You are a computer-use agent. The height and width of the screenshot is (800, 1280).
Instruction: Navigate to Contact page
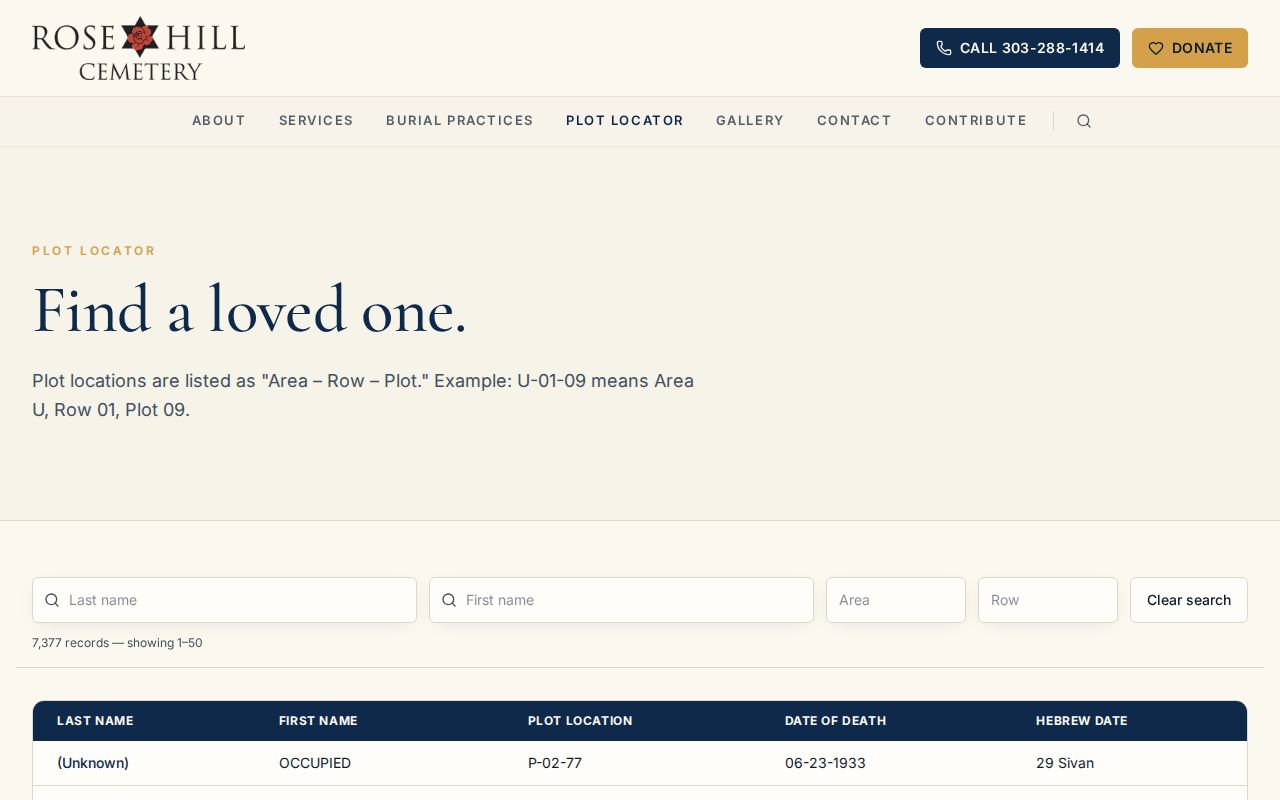click(854, 120)
